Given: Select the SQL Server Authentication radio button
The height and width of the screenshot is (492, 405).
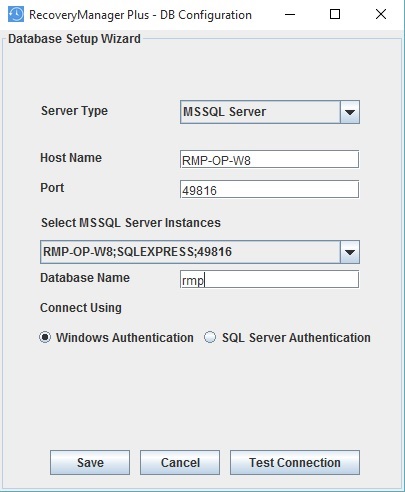Looking at the screenshot, I should pyautogui.click(x=210, y=337).
